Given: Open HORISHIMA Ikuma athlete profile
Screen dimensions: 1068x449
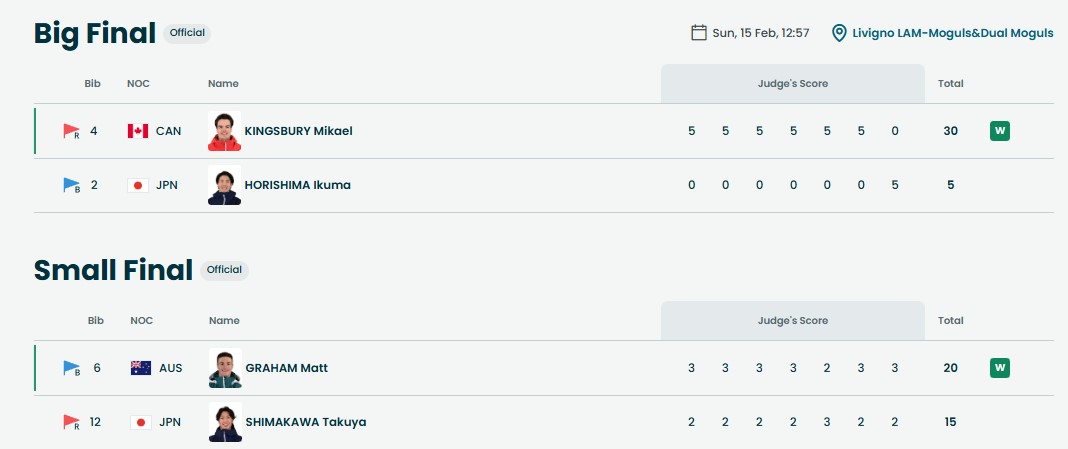Looking at the screenshot, I should (297, 185).
